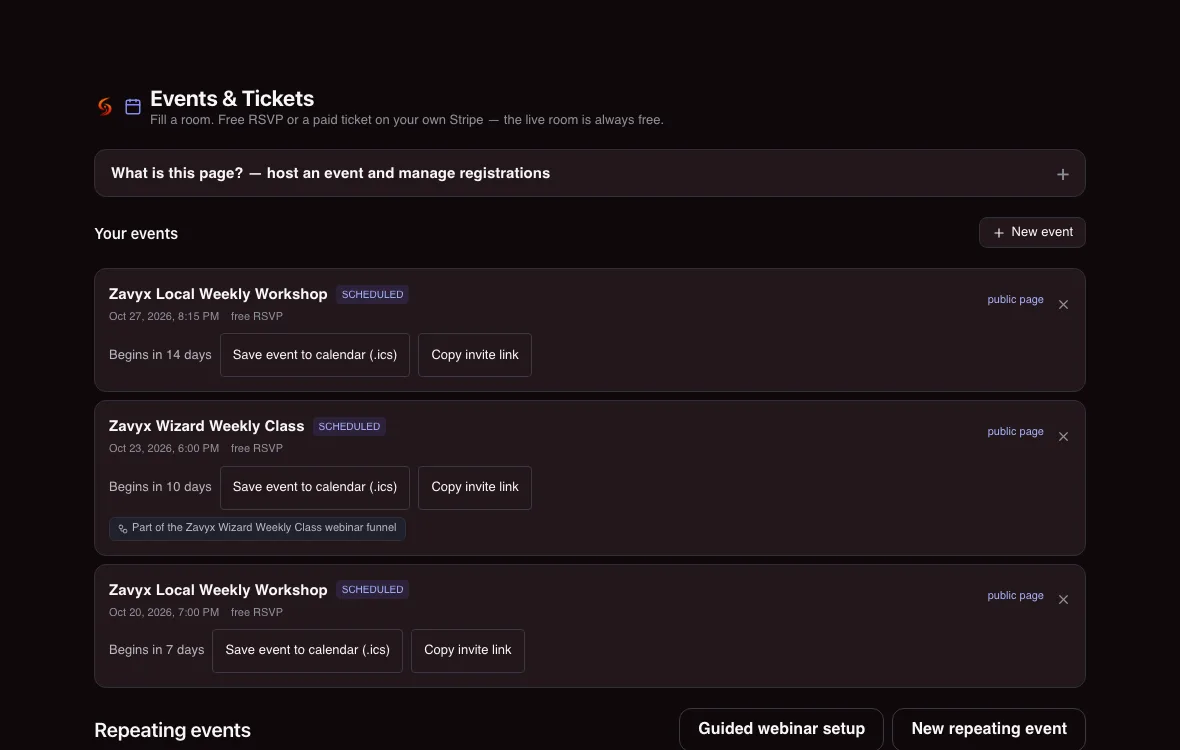The height and width of the screenshot is (750, 1180).
Task: Click the 'Begins in 10 days' text
Action: click(160, 487)
